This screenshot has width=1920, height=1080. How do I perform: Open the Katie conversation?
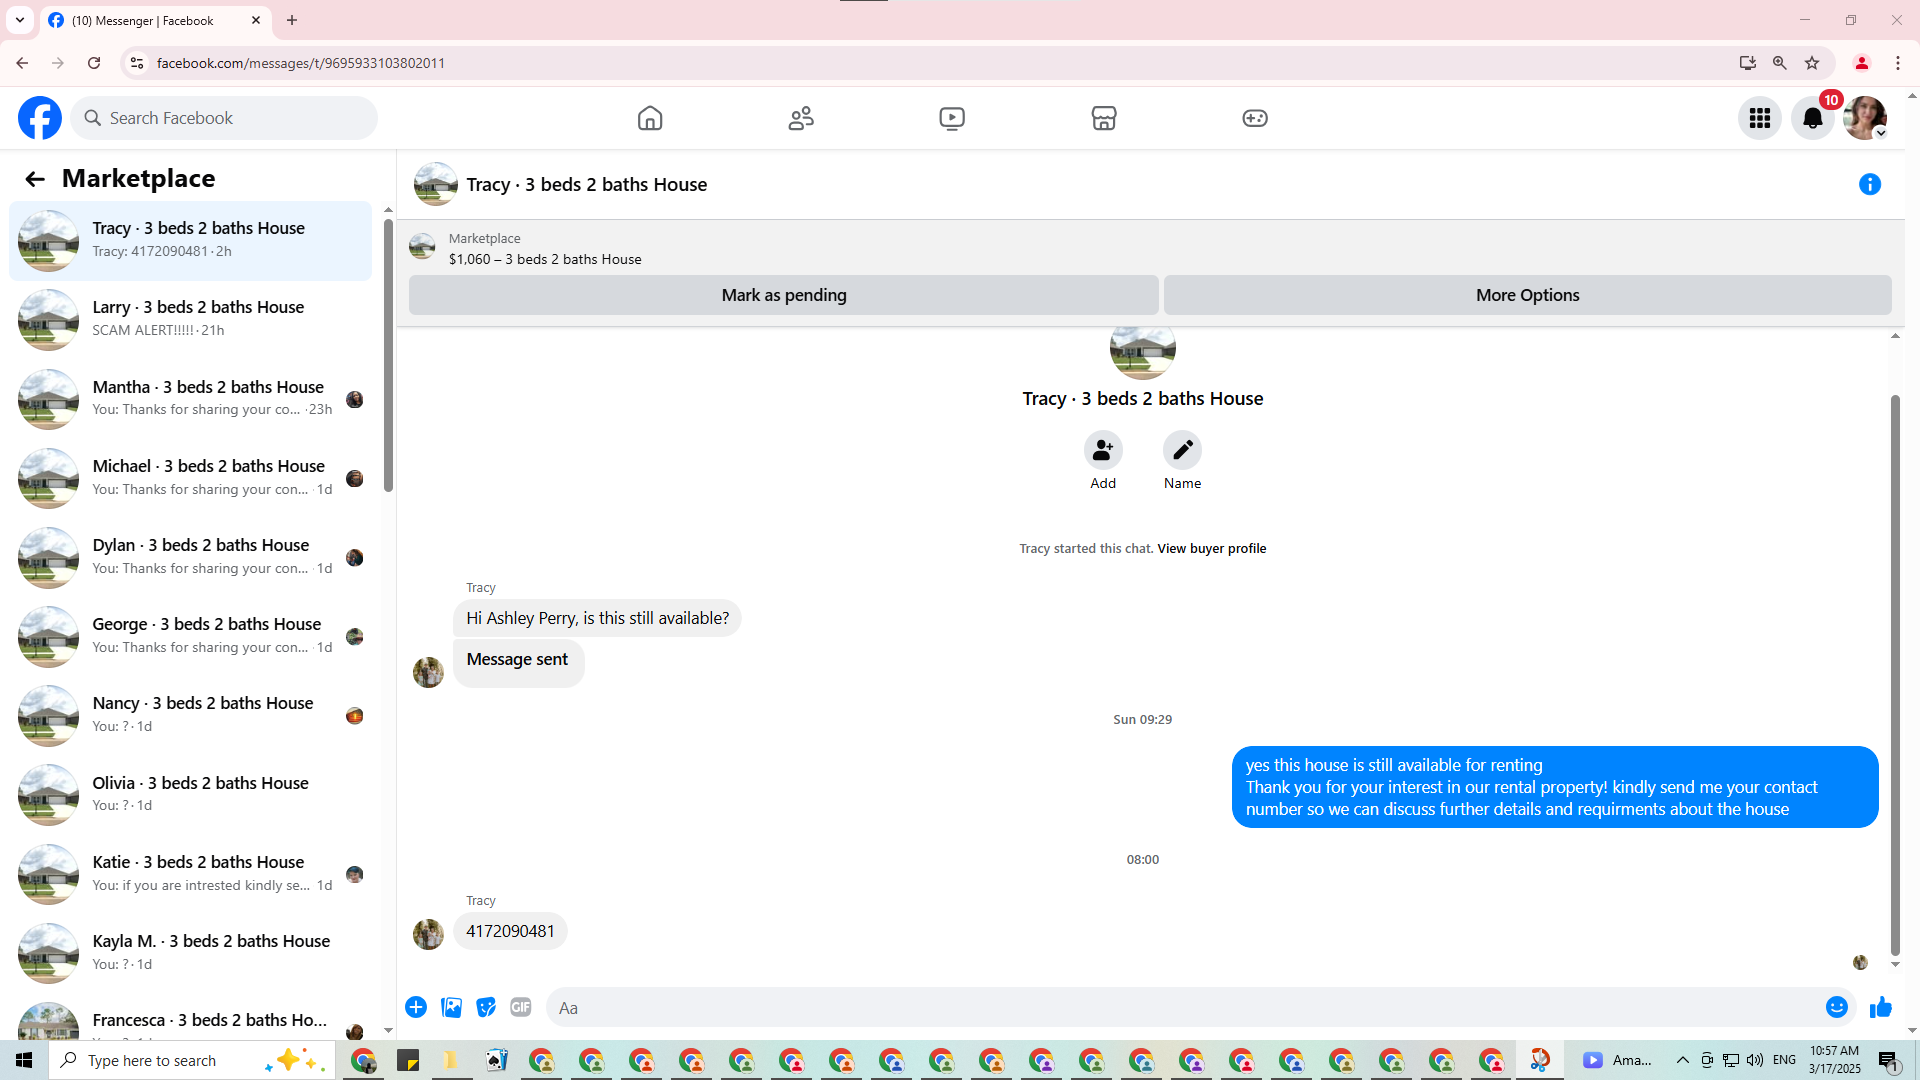(x=190, y=874)
